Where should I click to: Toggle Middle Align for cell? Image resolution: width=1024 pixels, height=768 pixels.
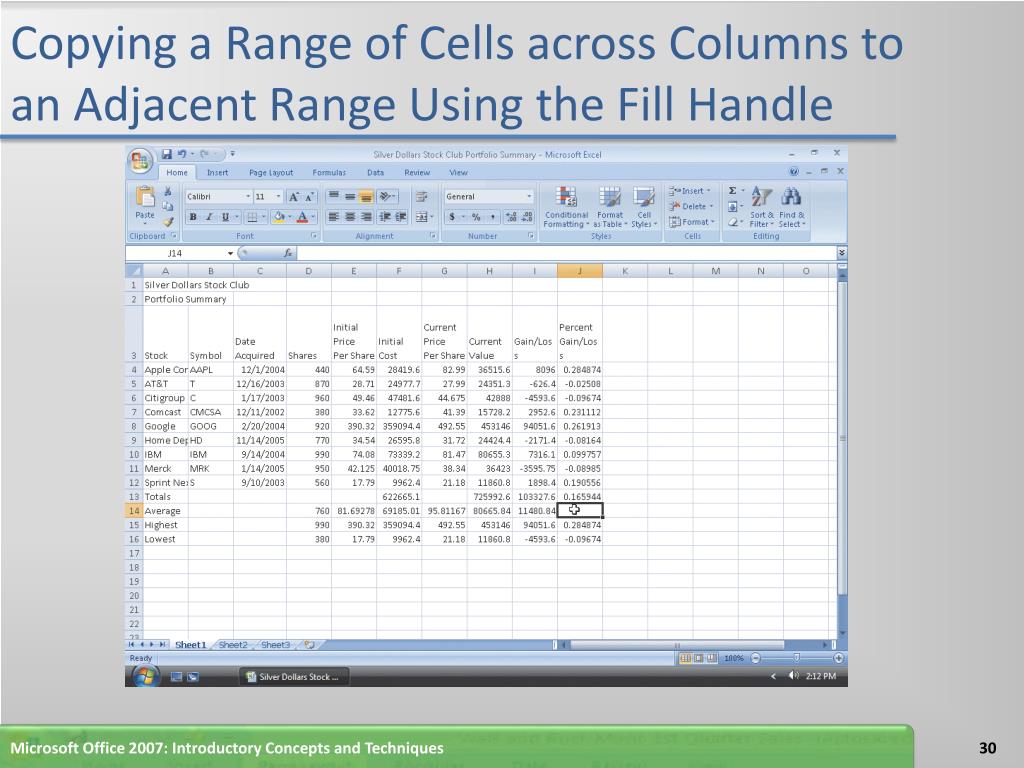[350, 197]
